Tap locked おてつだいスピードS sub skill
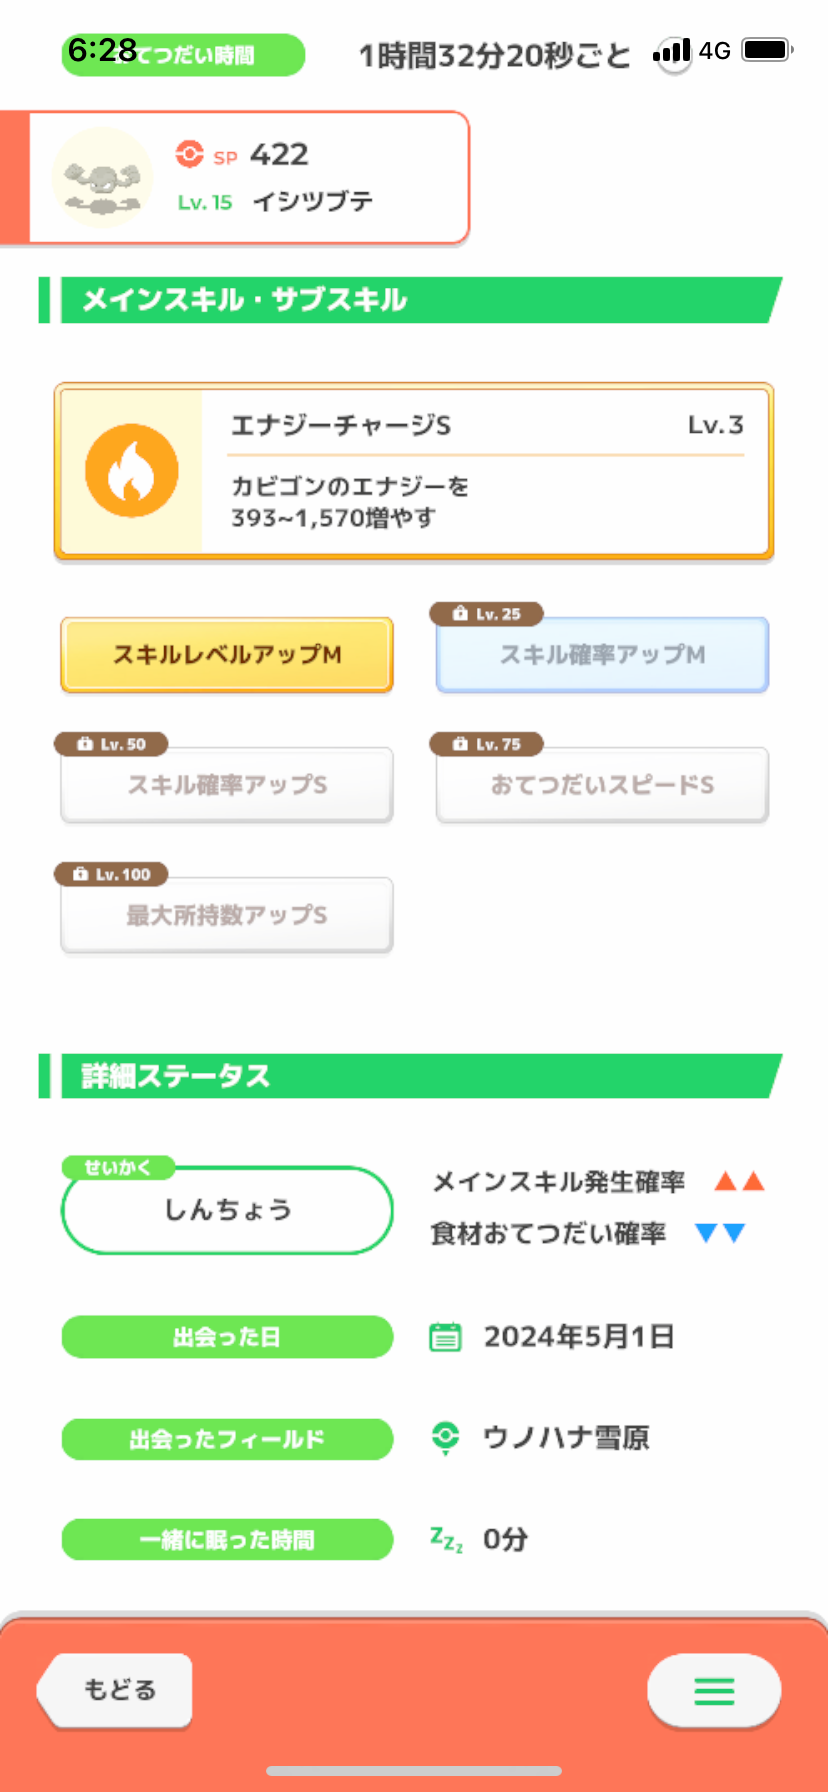 point(602,785)
